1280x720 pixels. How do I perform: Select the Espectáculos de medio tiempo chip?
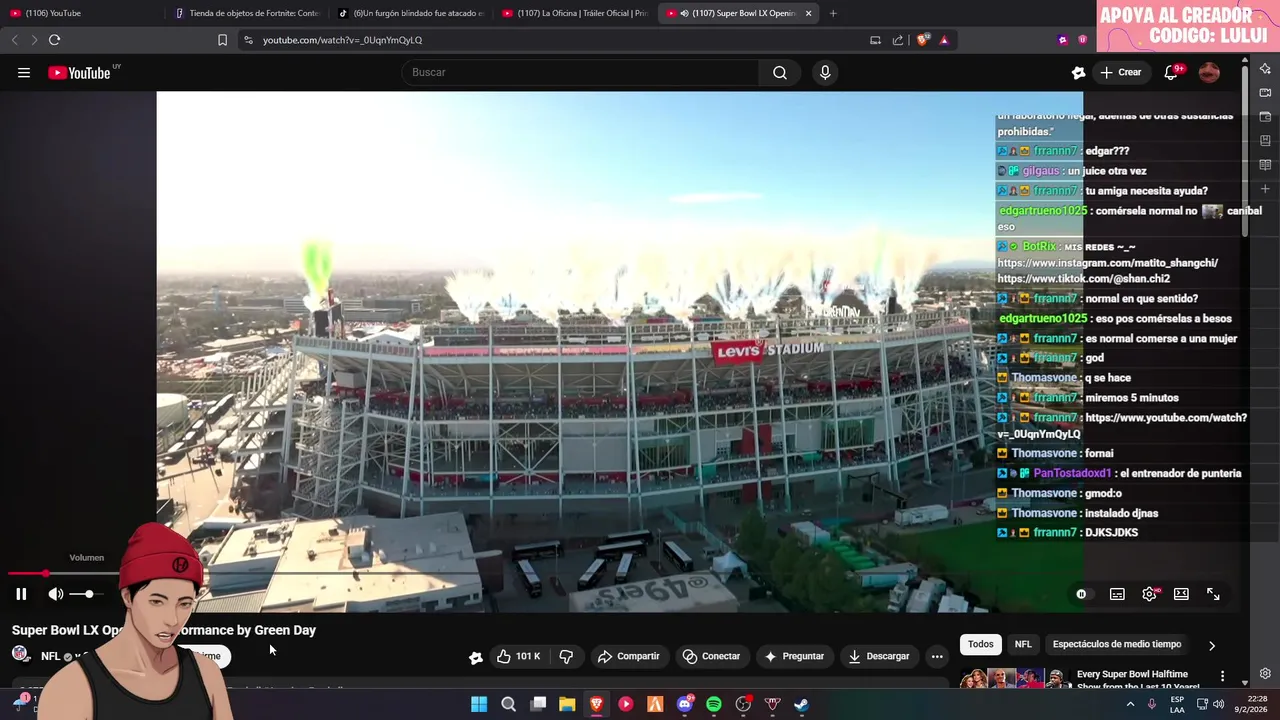pos(1117,644)
